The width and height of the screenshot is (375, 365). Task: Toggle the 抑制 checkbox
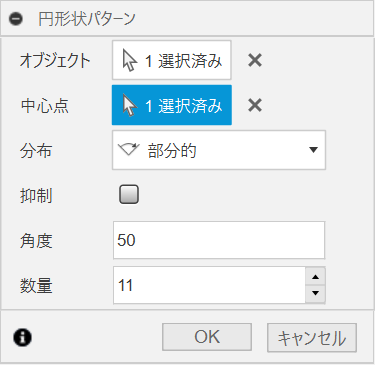click(129, 194)
